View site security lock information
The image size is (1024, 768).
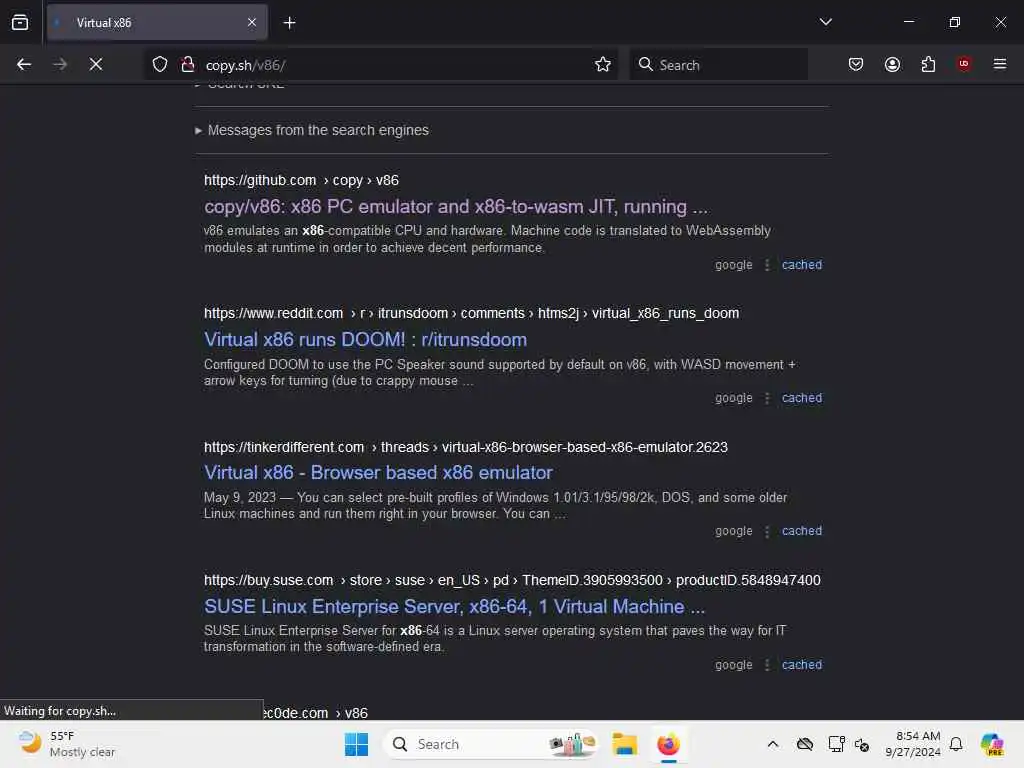coord(187,65)
